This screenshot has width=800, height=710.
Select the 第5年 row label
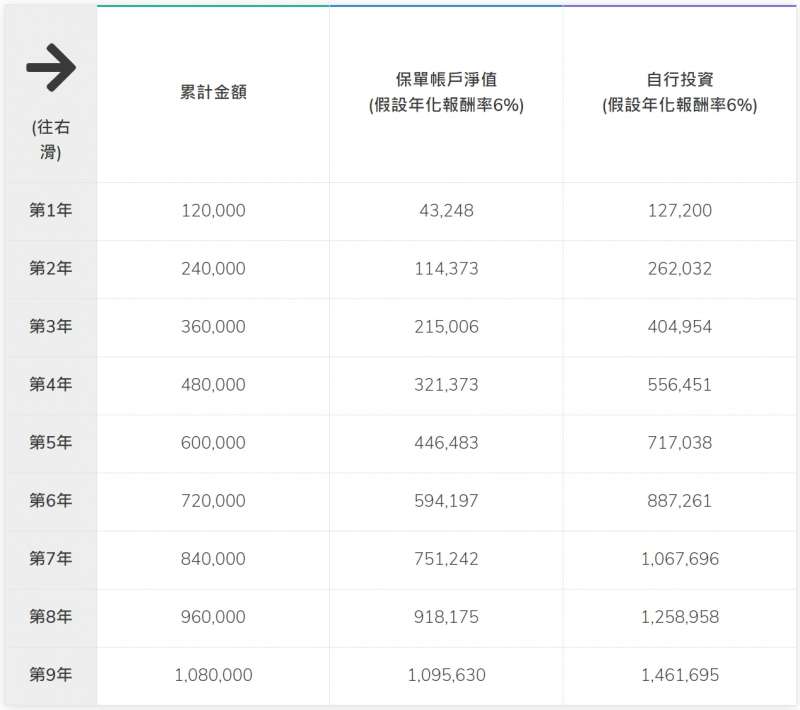[x=51, y=443]
